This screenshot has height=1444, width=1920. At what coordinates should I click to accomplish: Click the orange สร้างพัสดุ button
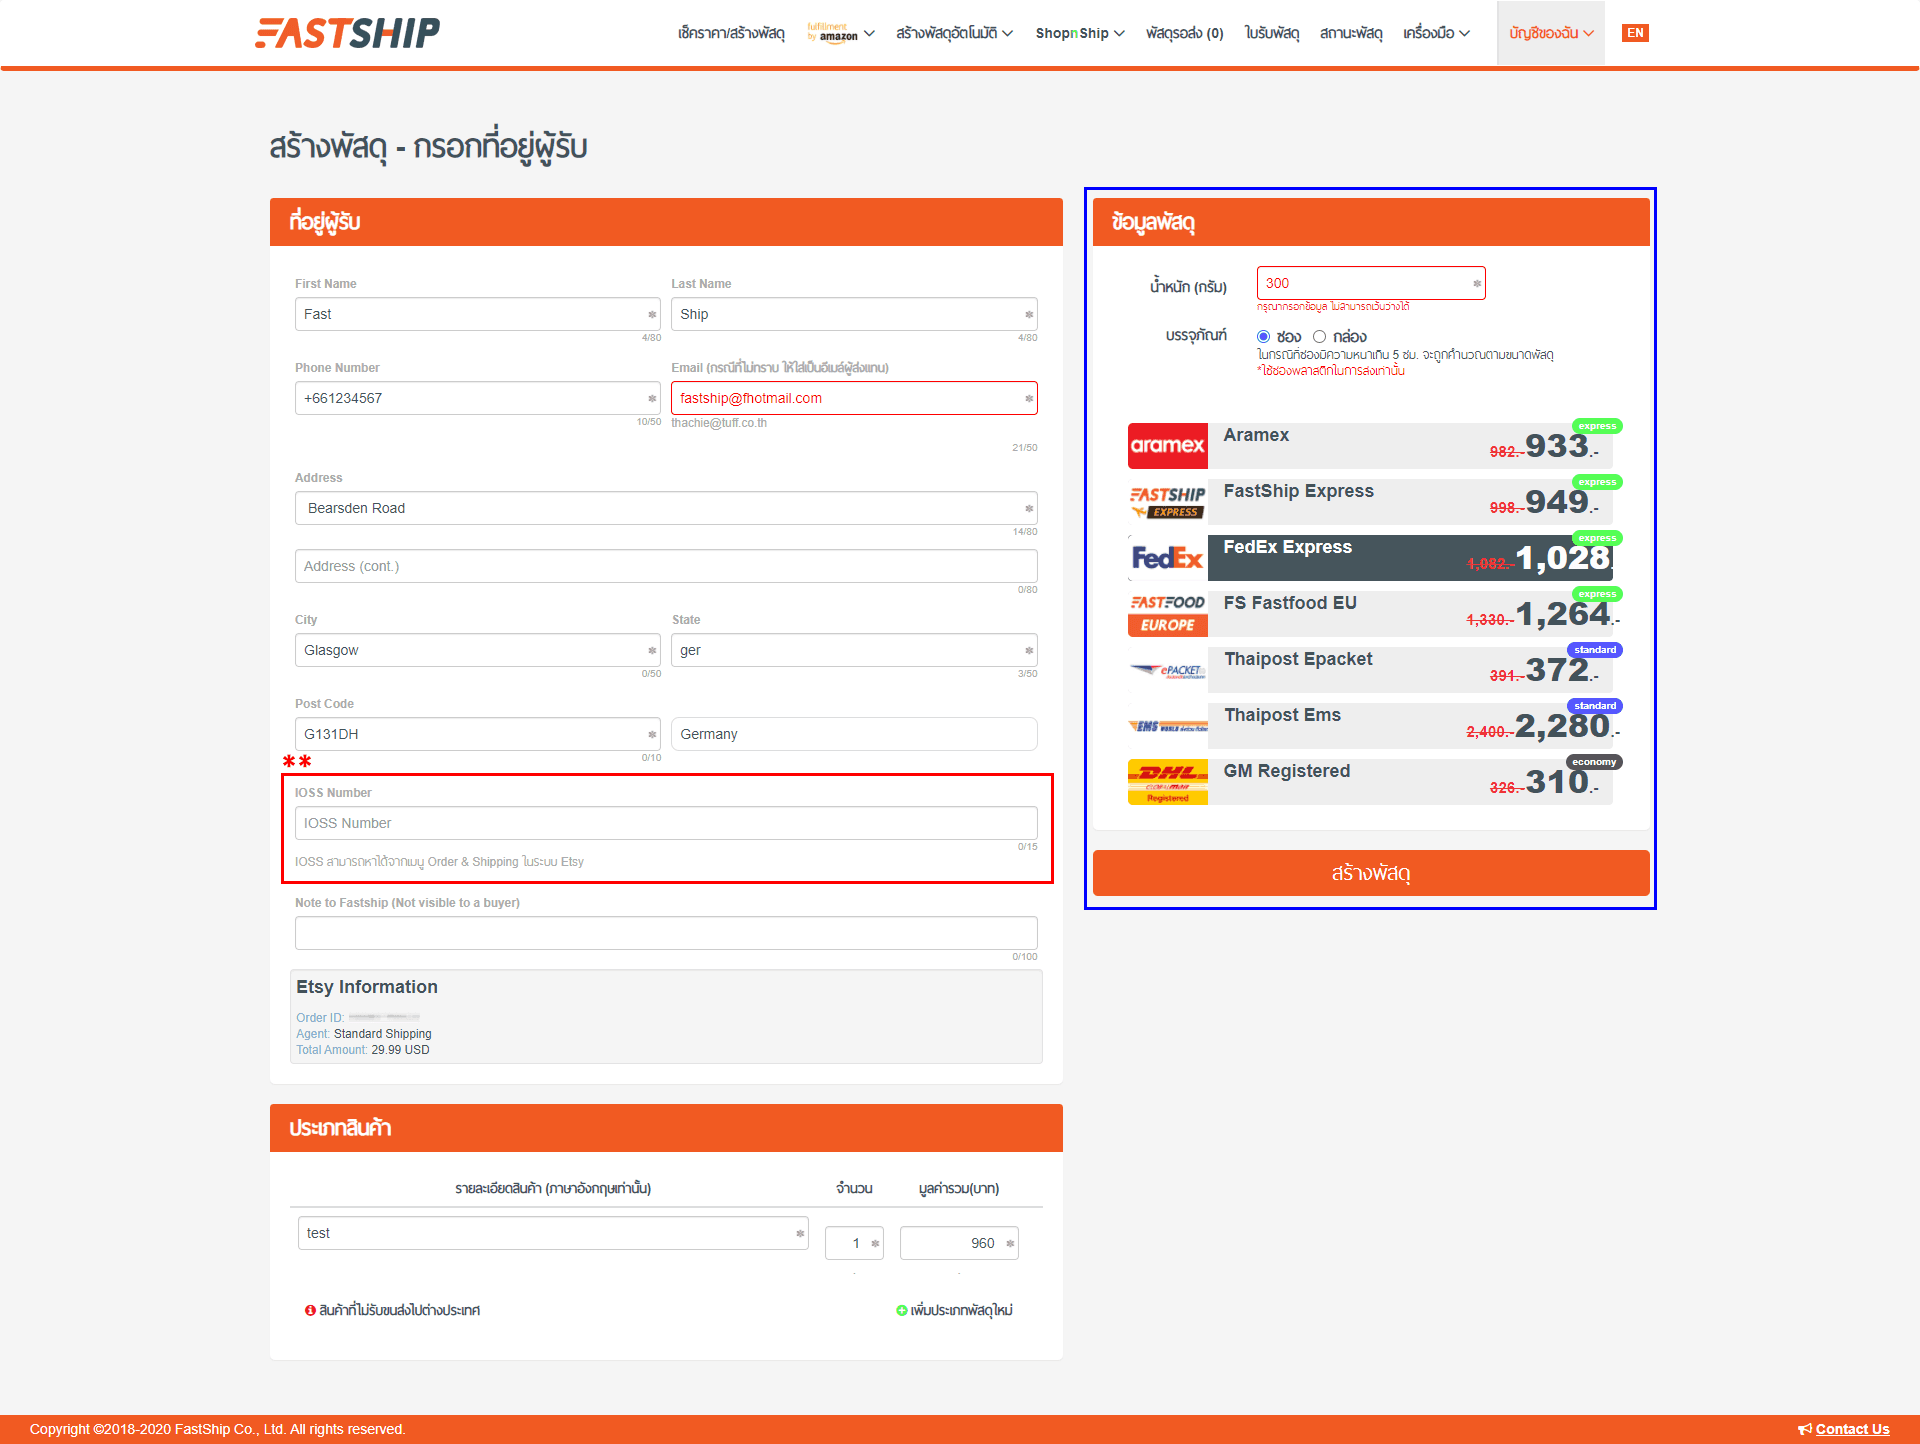pyautogui.click(x=1371, y=873)
